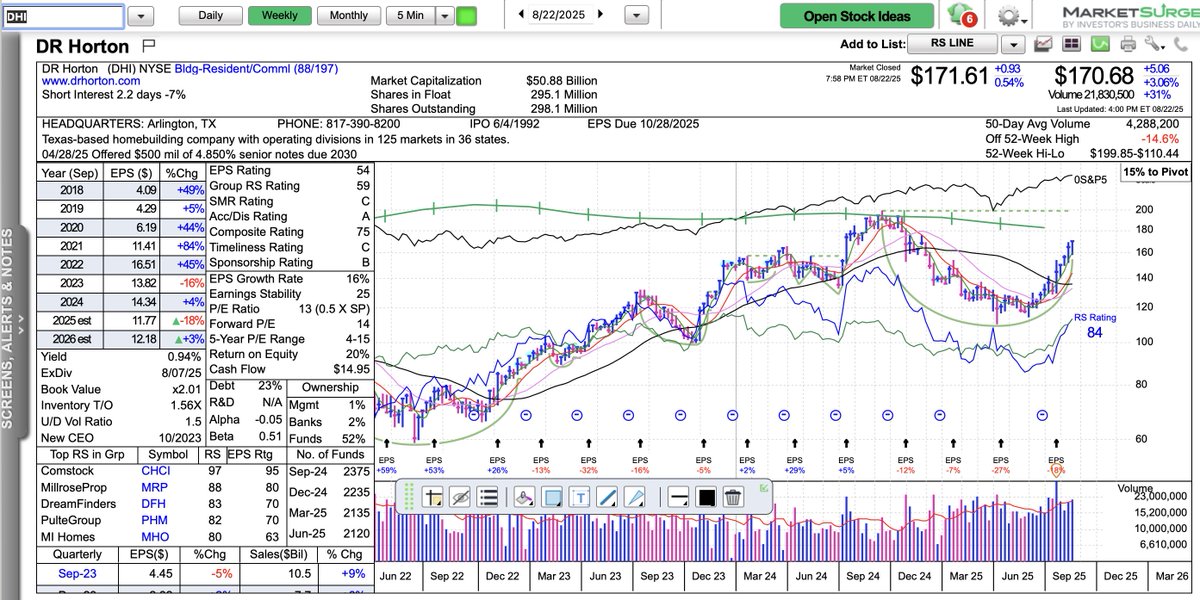Open the chart view icon beside RS LINE
The width and height of the screenshot is (1200, 600).
tap(1044, 43)
